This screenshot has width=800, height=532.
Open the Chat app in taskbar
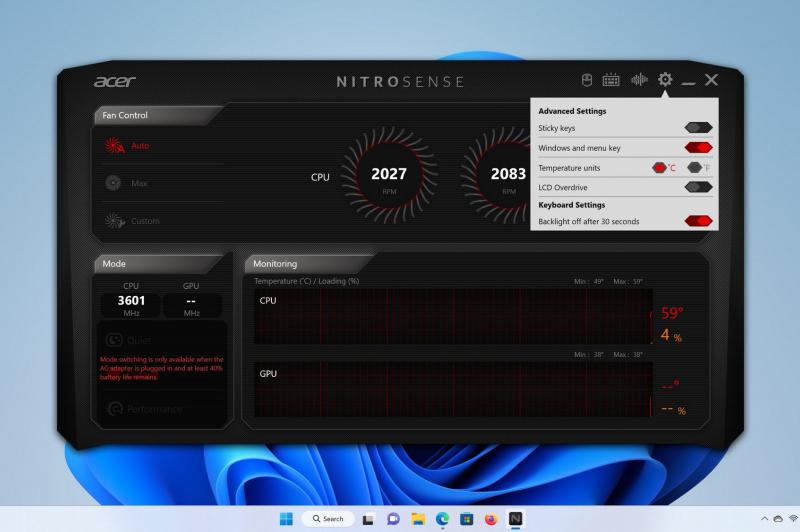coord(393,519)
